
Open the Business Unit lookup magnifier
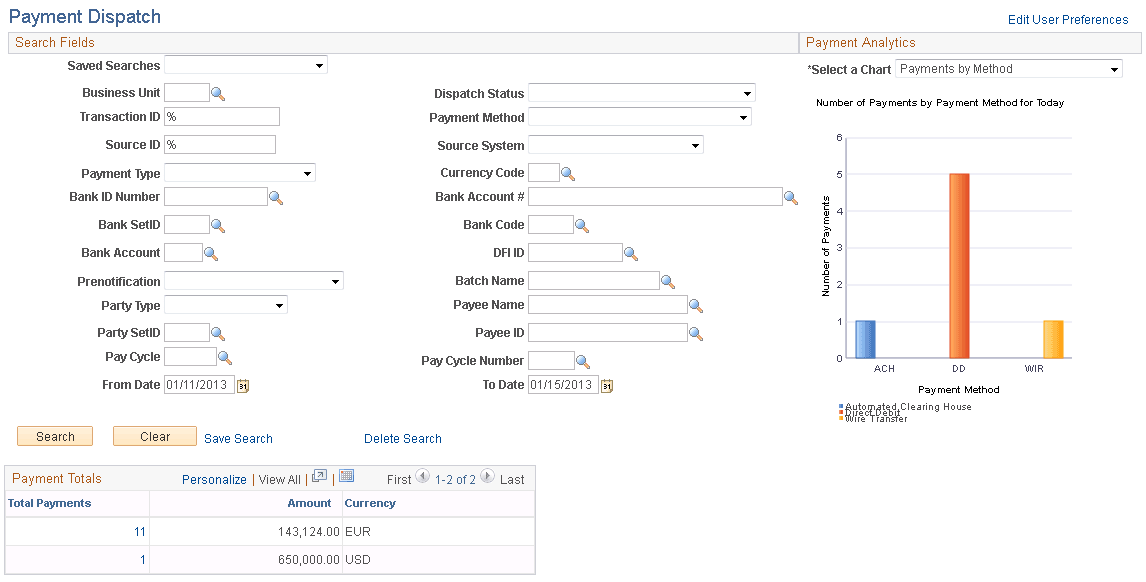tap(219, 92)
